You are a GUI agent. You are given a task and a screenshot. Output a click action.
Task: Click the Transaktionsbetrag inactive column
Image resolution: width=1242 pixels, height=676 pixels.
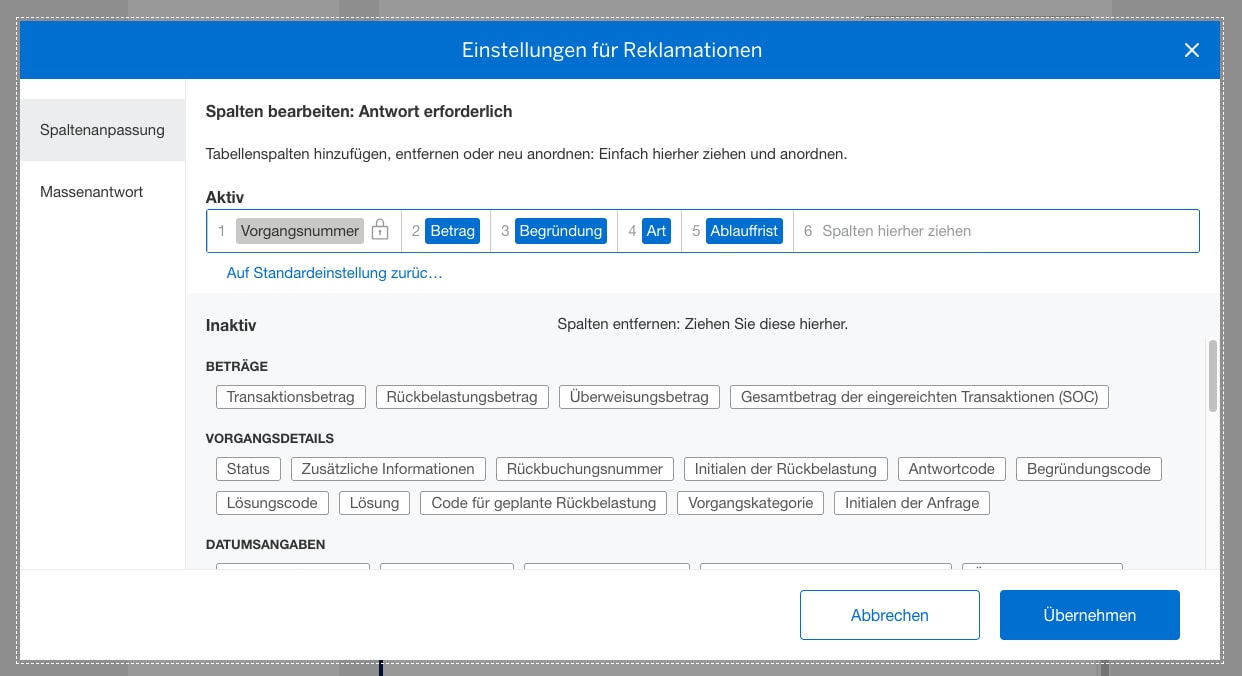pos(290,396)
